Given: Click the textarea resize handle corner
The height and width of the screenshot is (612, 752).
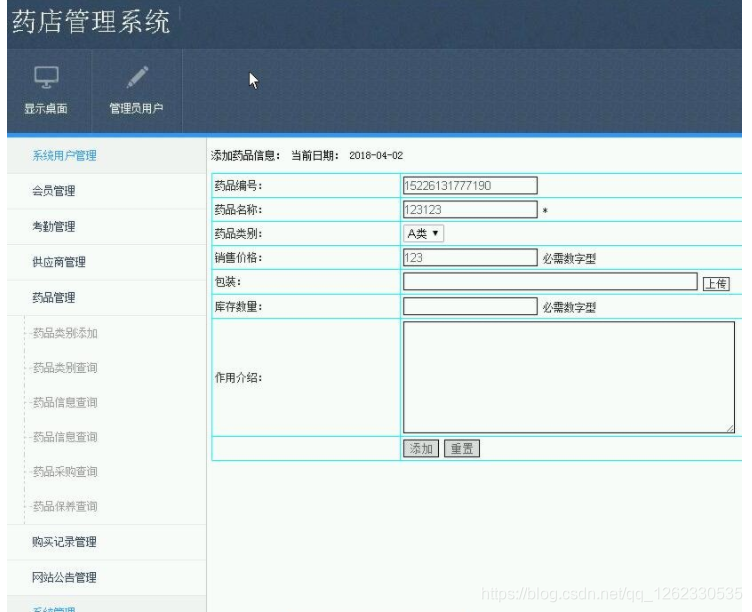Looking at the screenshot, I should [730, 428].
